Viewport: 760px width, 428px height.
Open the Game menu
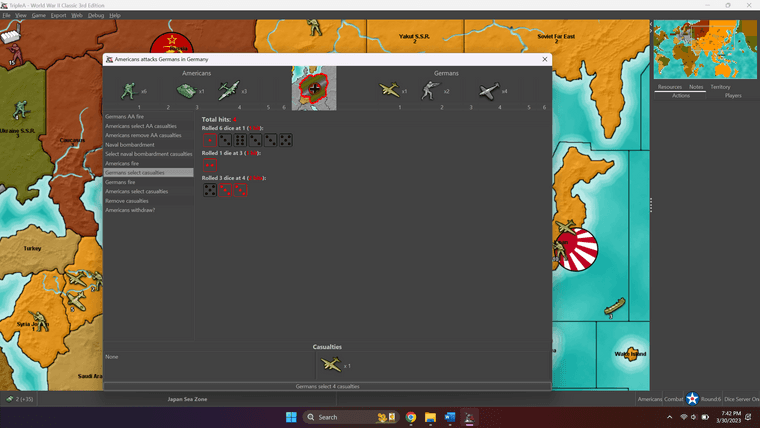click(39, 16)
